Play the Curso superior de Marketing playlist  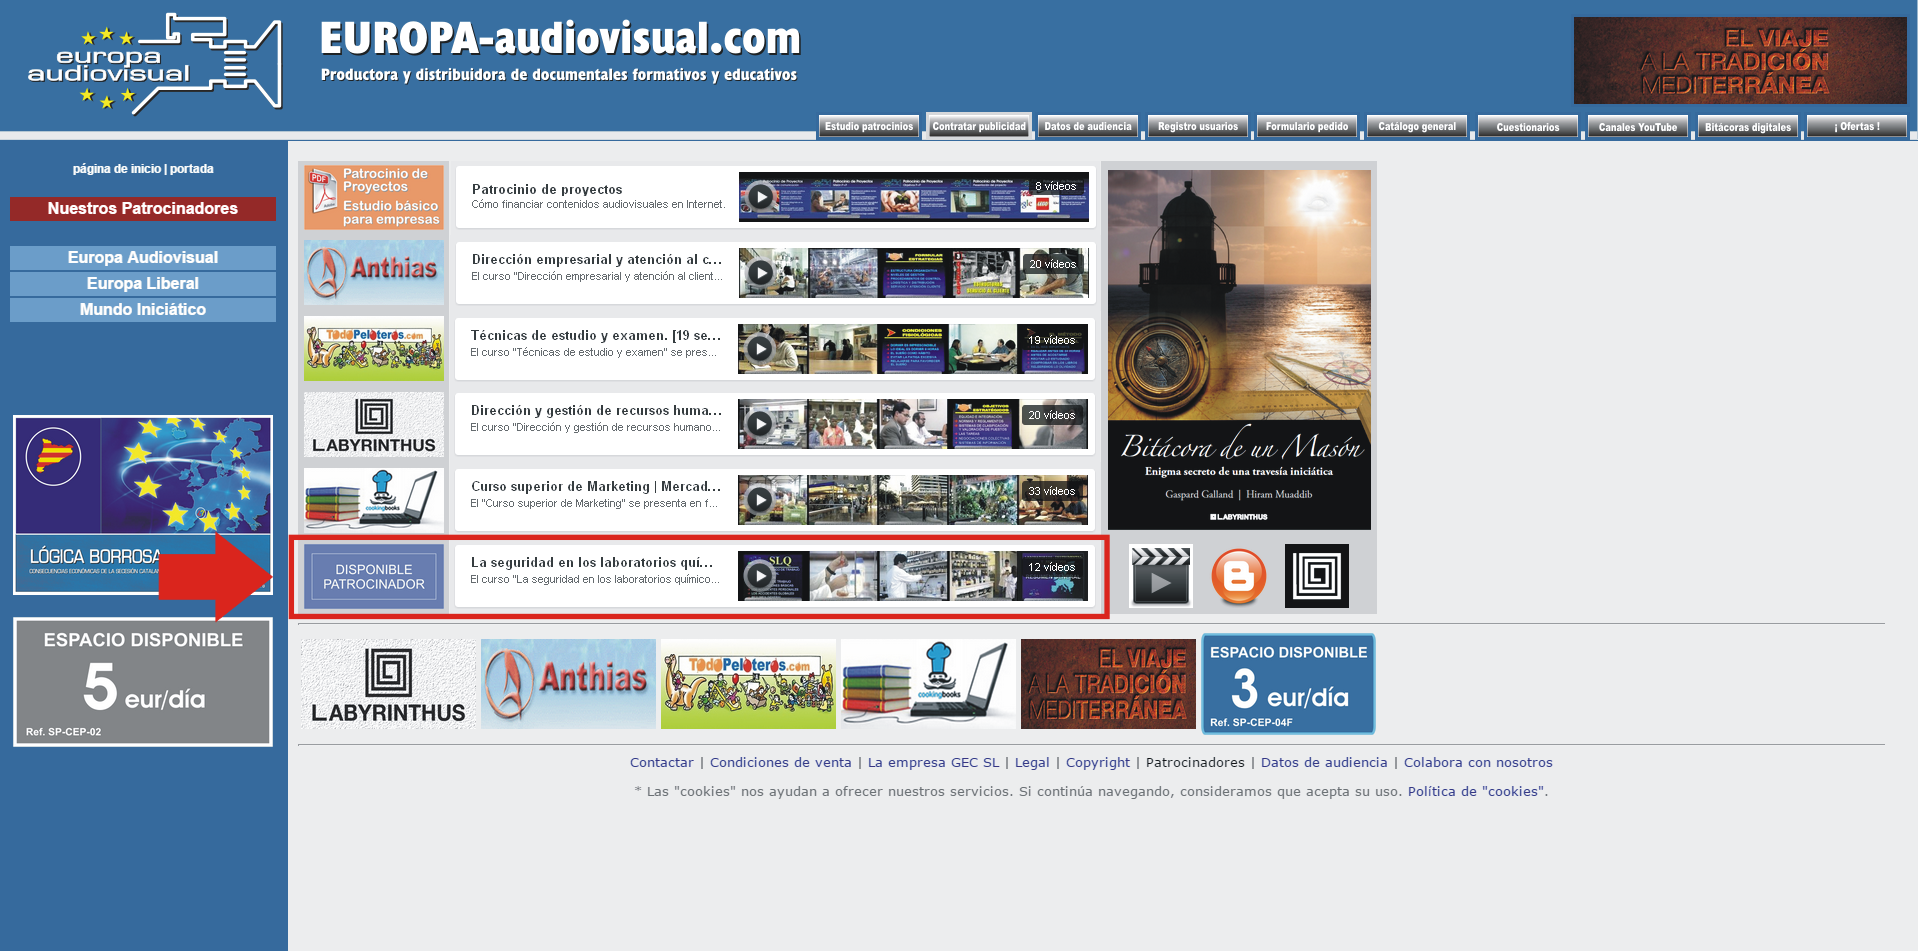point(761,500)
